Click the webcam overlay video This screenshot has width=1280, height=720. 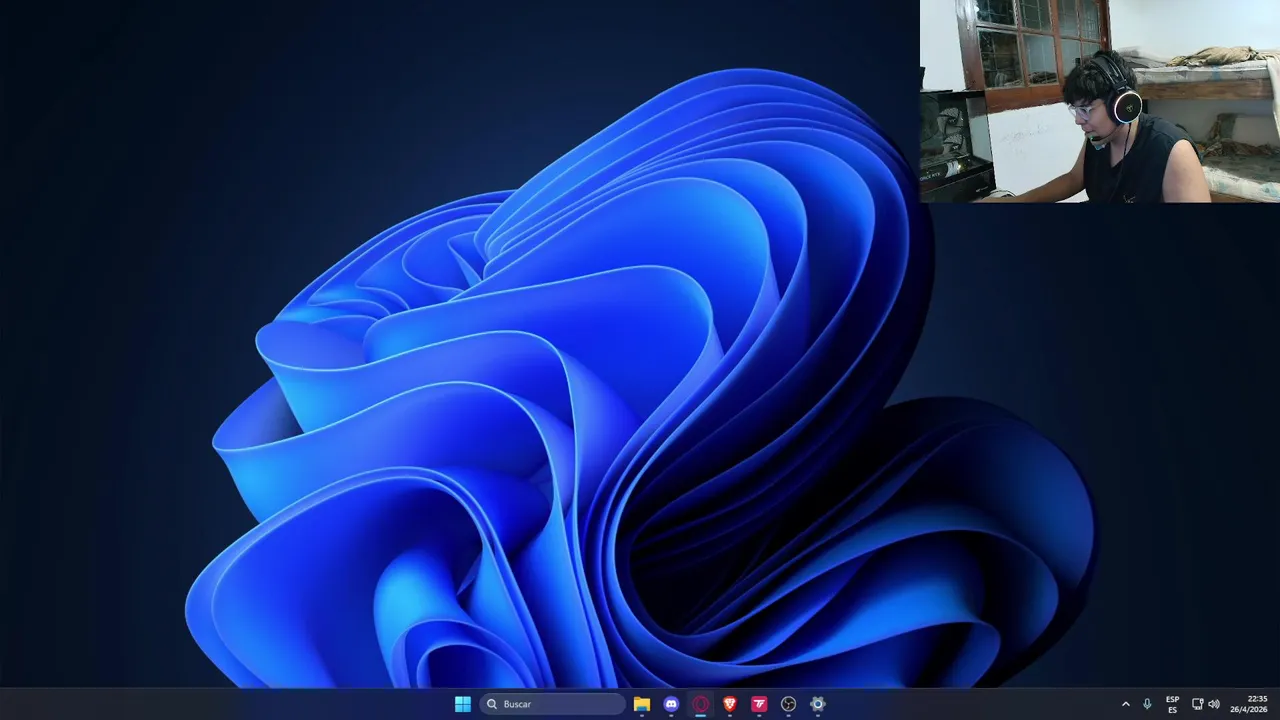(1100, 101)
